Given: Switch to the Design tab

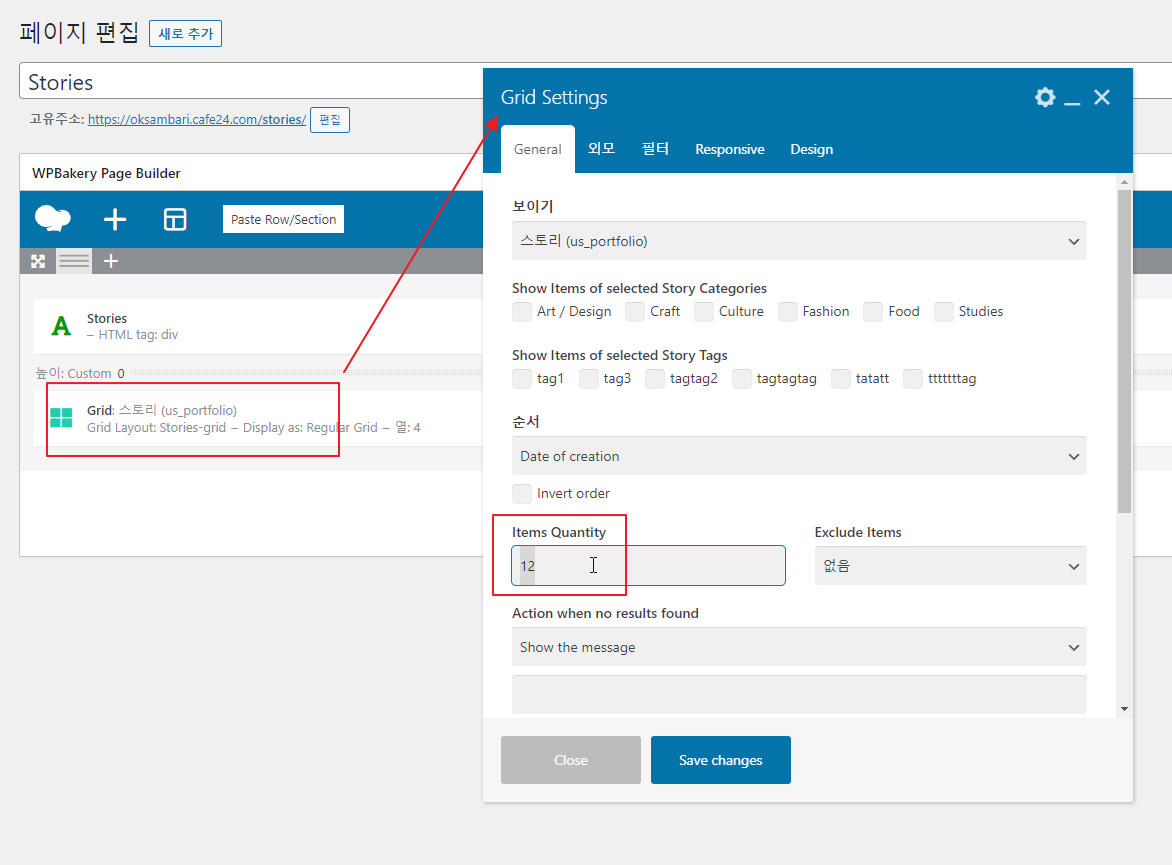Looking at the screenshot, I should 812,150.
